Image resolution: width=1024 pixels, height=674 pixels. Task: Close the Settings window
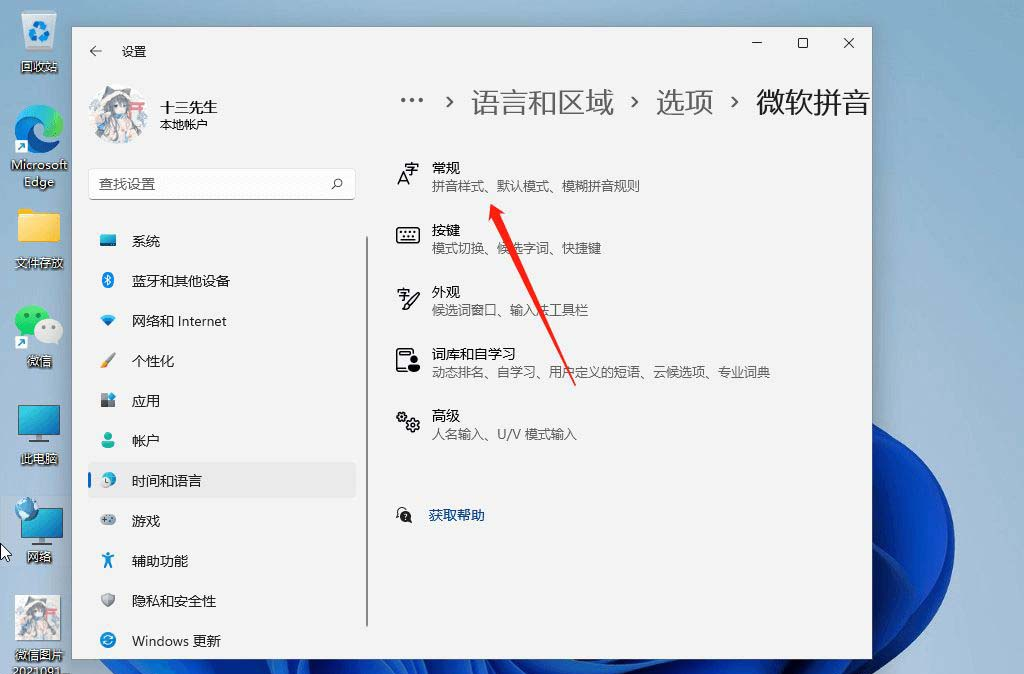848,42
